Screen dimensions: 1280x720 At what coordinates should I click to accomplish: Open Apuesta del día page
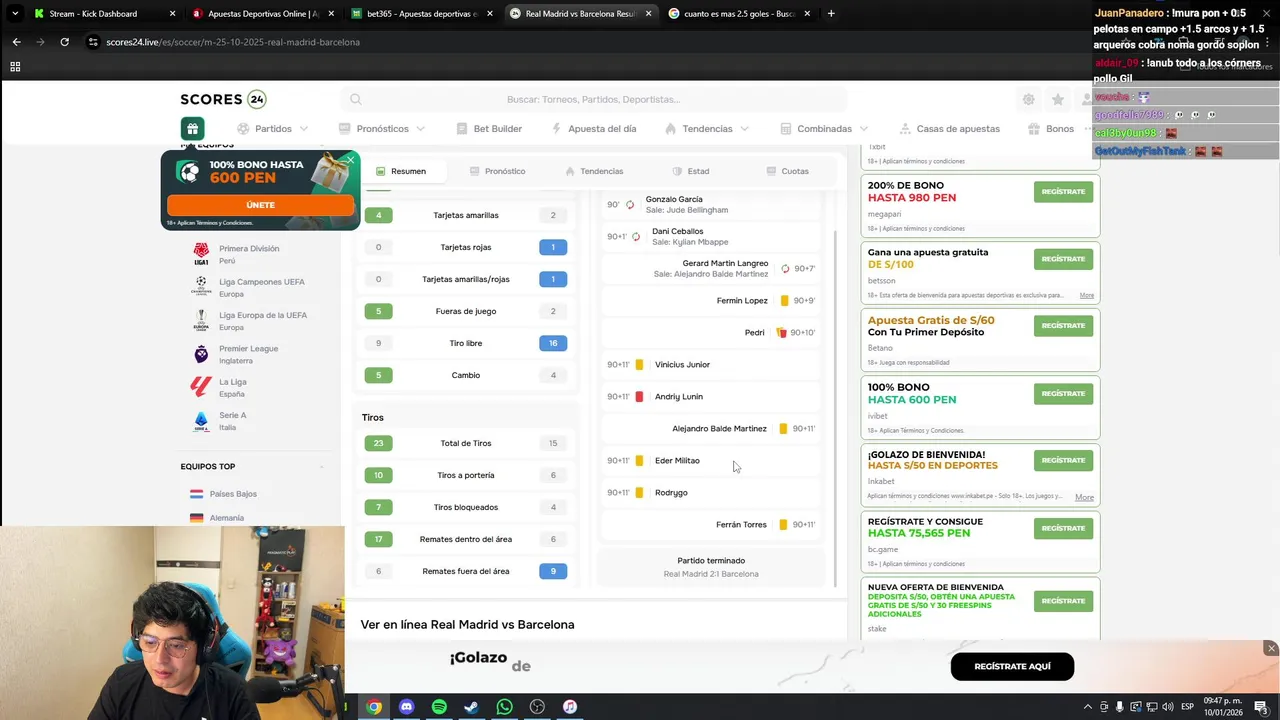tap(593, 129)
